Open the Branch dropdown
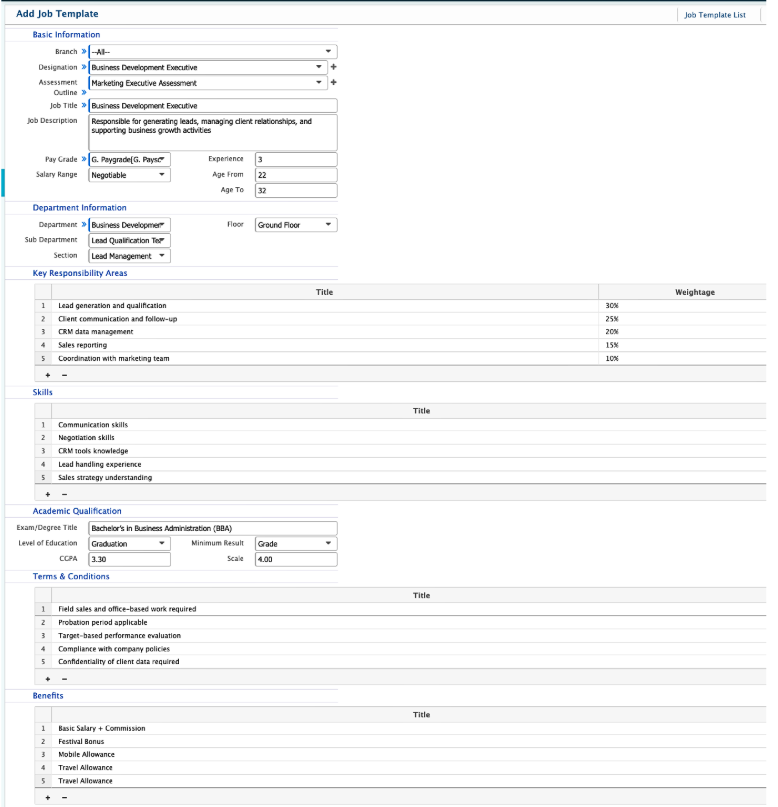Screen dimensions: 778x807 coord(212,51)
